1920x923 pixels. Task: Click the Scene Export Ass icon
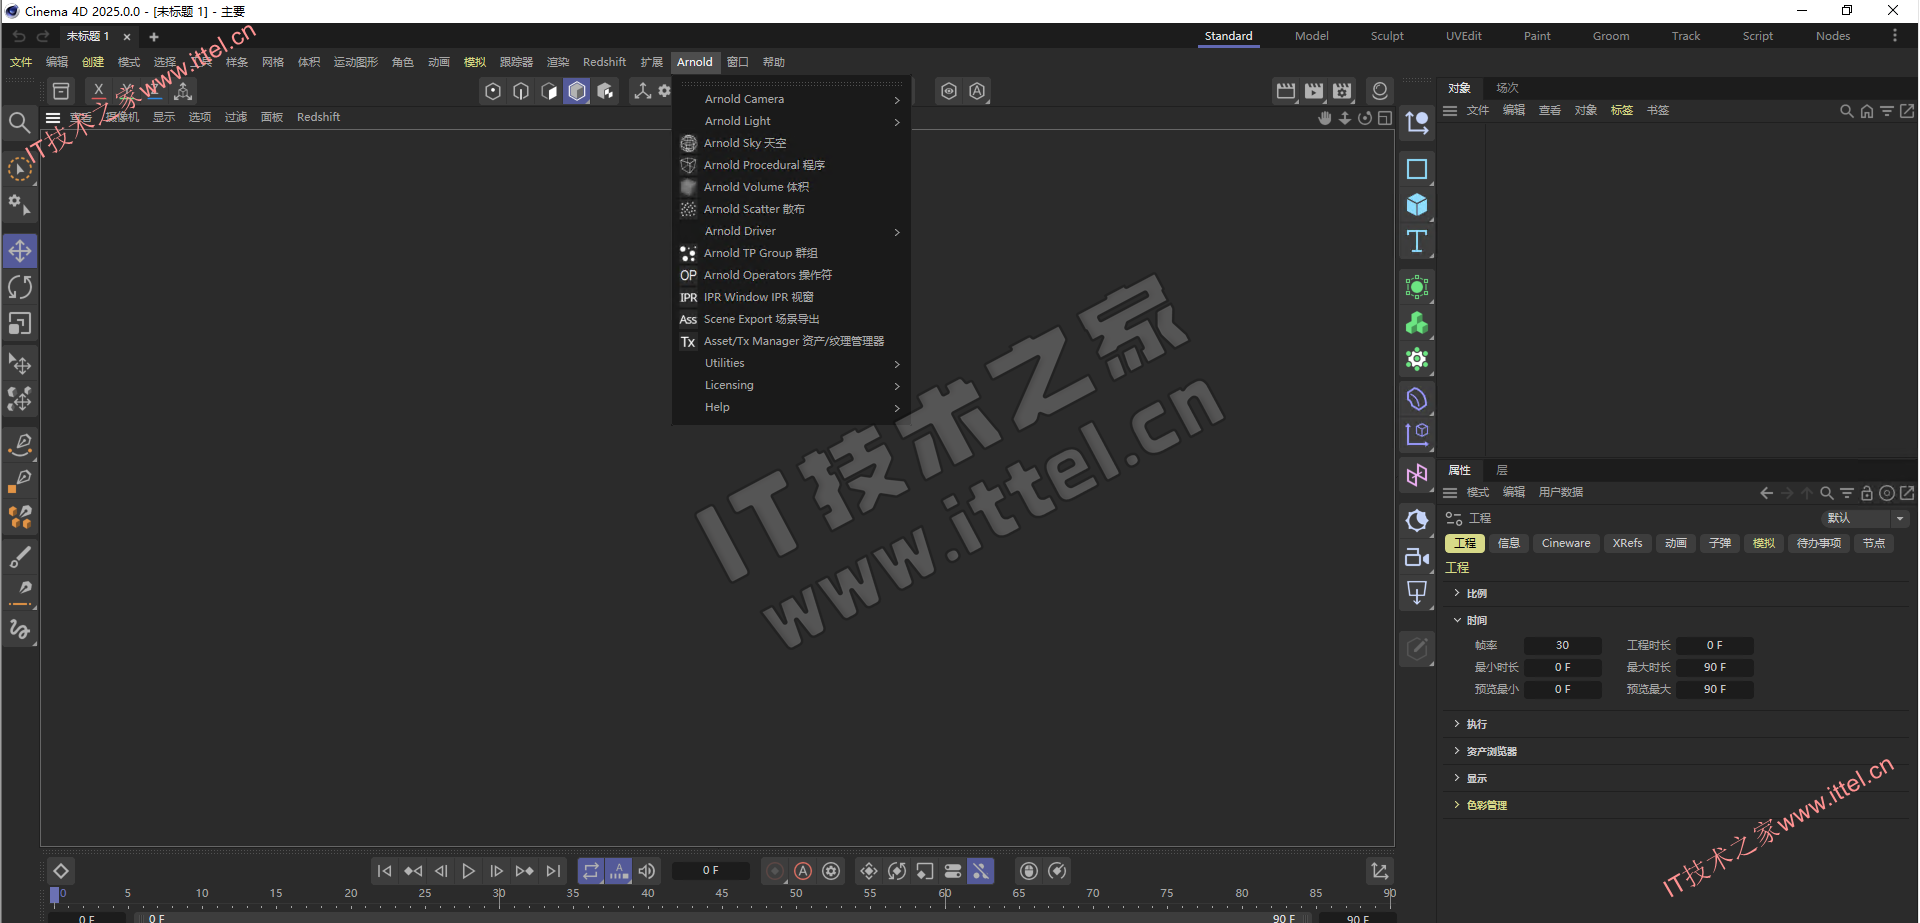click(688, 319)
